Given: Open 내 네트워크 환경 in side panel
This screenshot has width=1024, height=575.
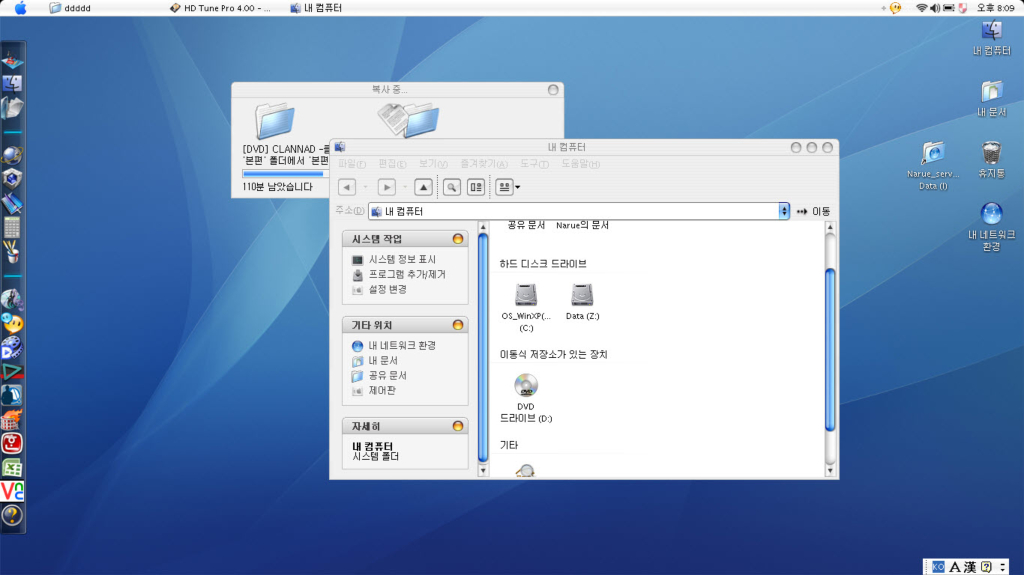Looking at the screenshot, I should (402, 346).
